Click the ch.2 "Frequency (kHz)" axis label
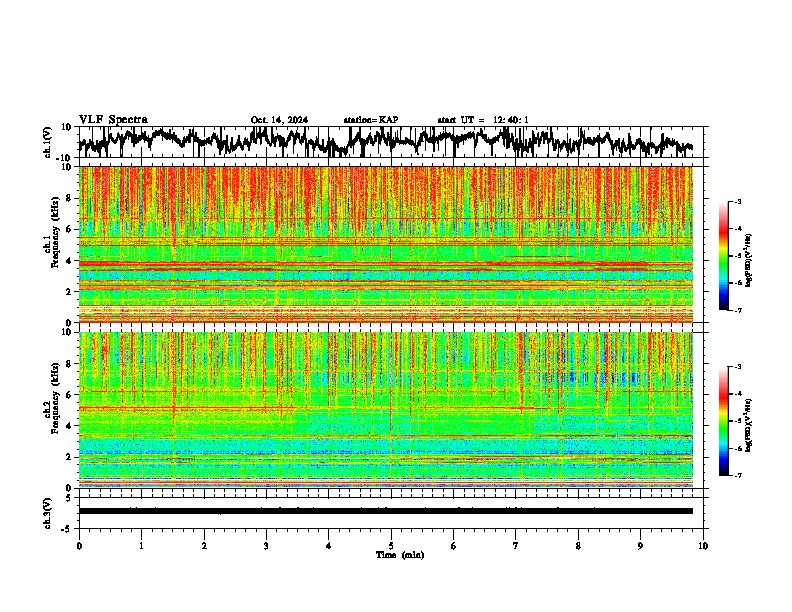792x612 pixels. [x=55, y=398]
